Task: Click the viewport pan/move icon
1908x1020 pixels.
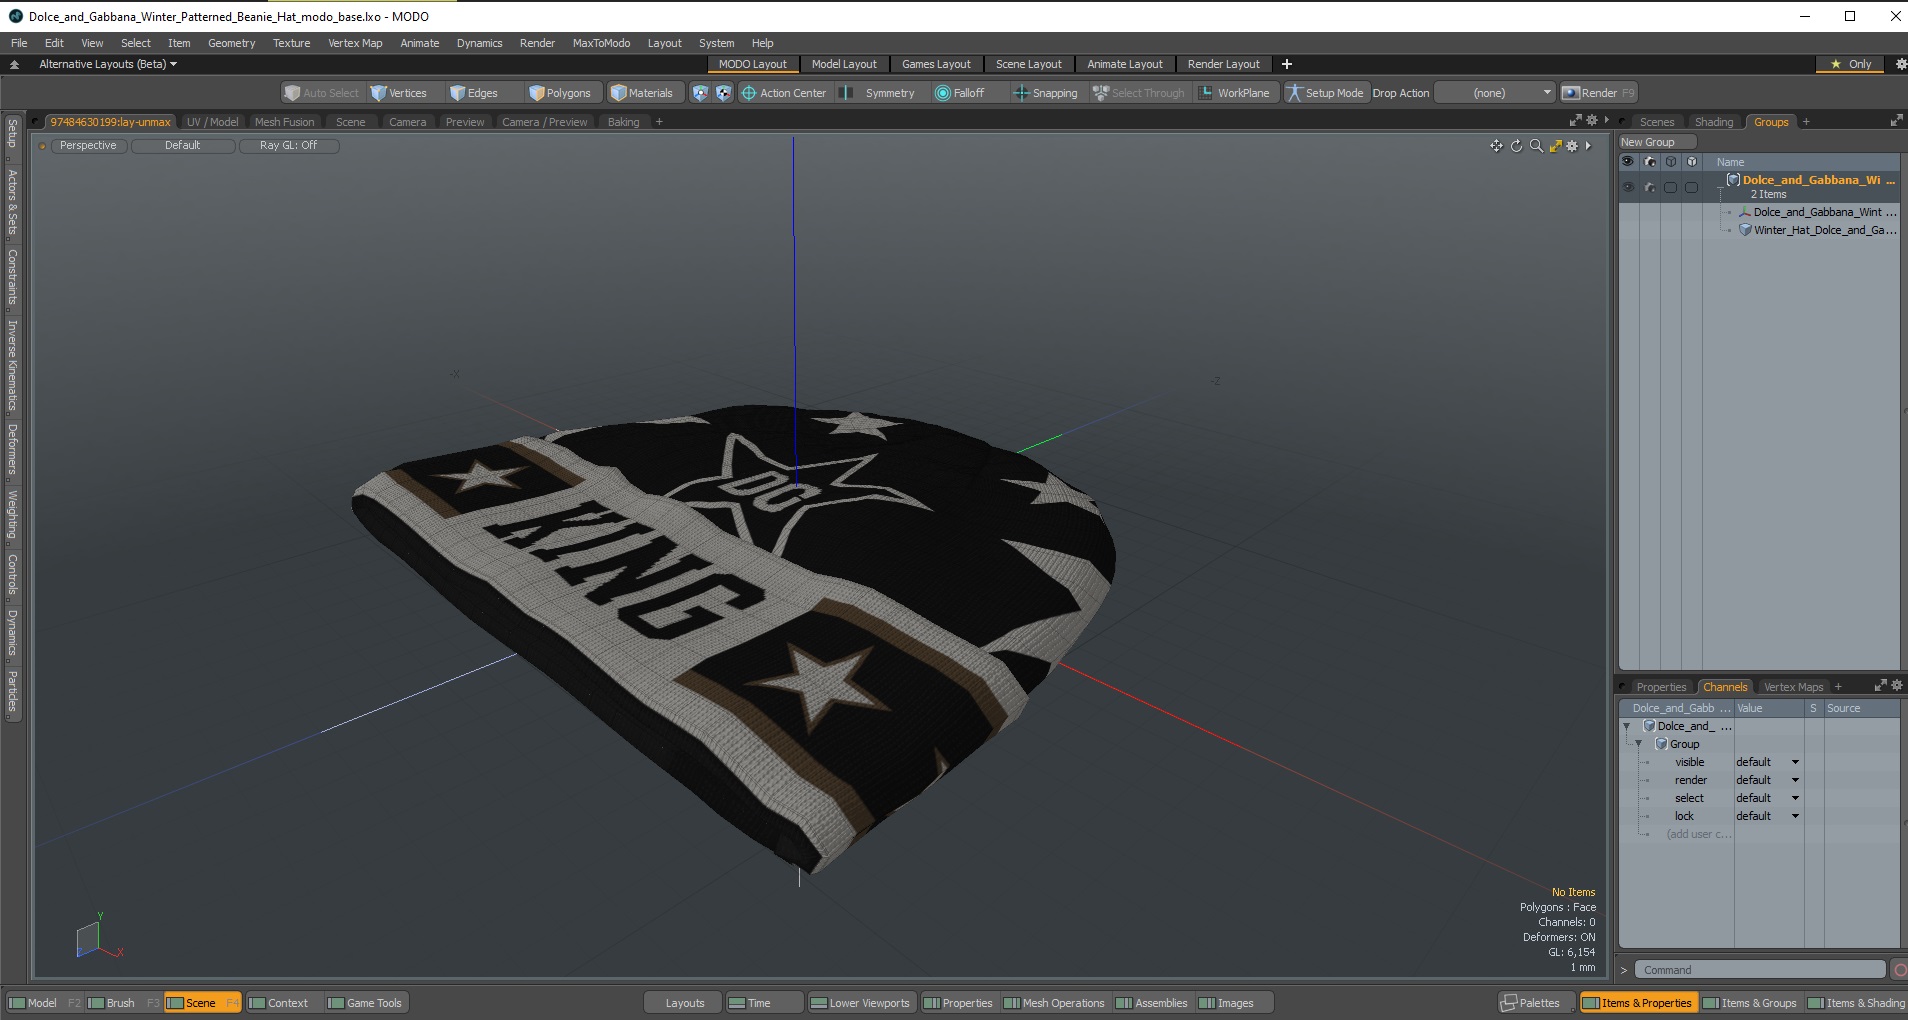Action: [x=1496, y=146]
